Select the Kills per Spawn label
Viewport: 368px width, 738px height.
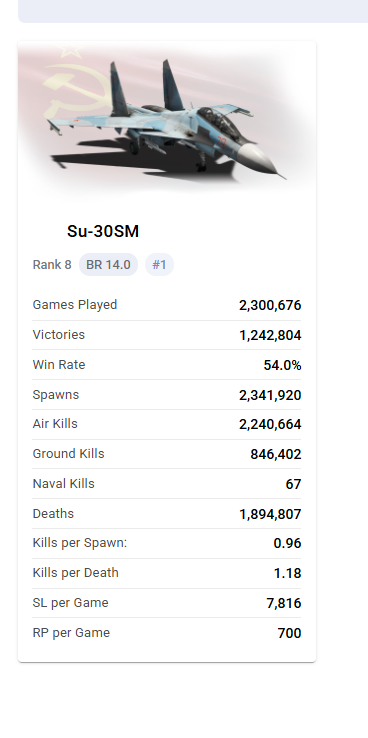click(80, 543)
